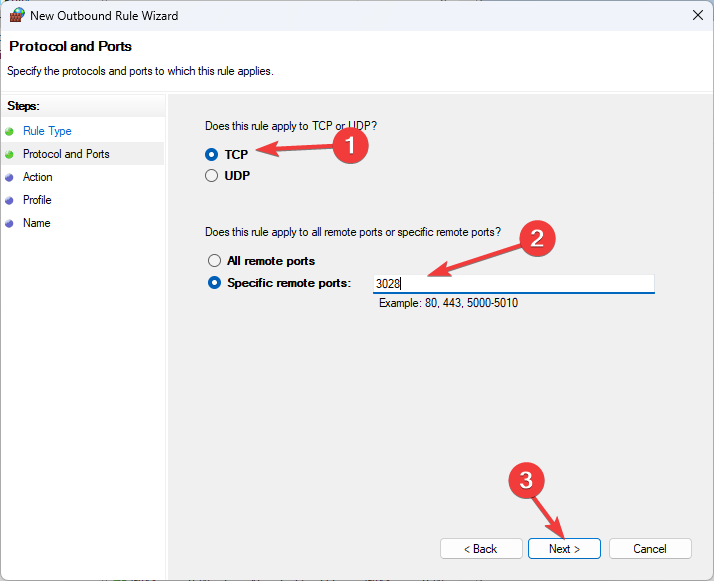Image resolution: width=714 pixels, height=581 pixels.
Task: Close the New Outbound Rule Wizard window
Action: click(x=696, y=16)
